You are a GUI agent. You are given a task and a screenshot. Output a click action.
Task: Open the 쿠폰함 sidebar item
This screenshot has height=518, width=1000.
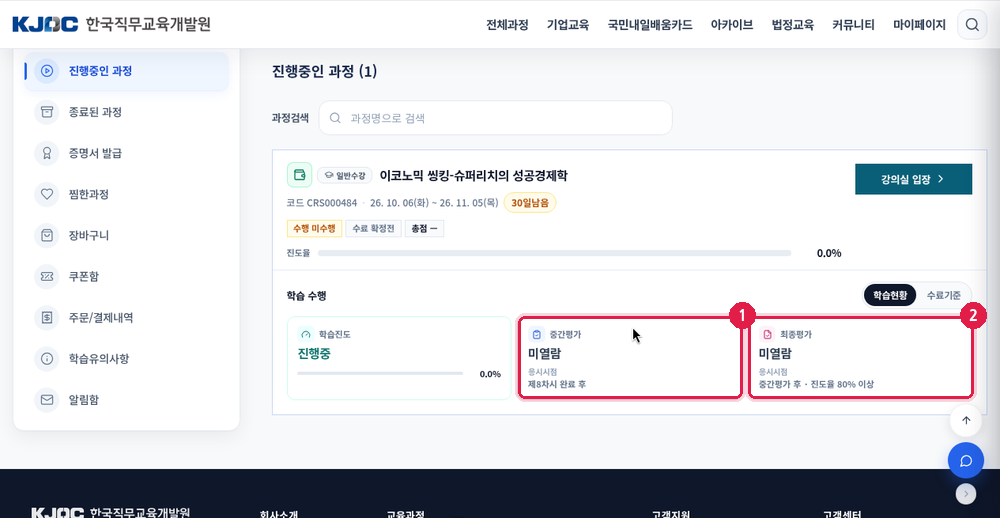point(126,276)
